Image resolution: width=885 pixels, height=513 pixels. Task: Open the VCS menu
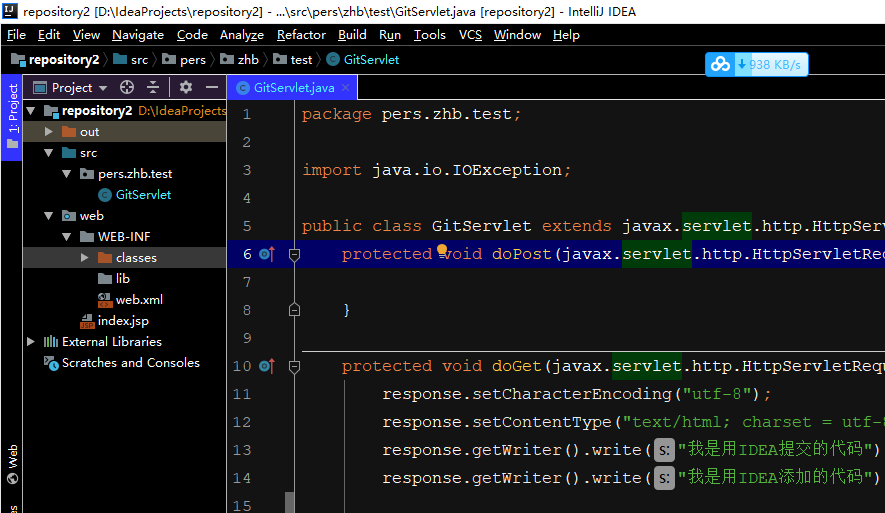(x=470, y=35)
